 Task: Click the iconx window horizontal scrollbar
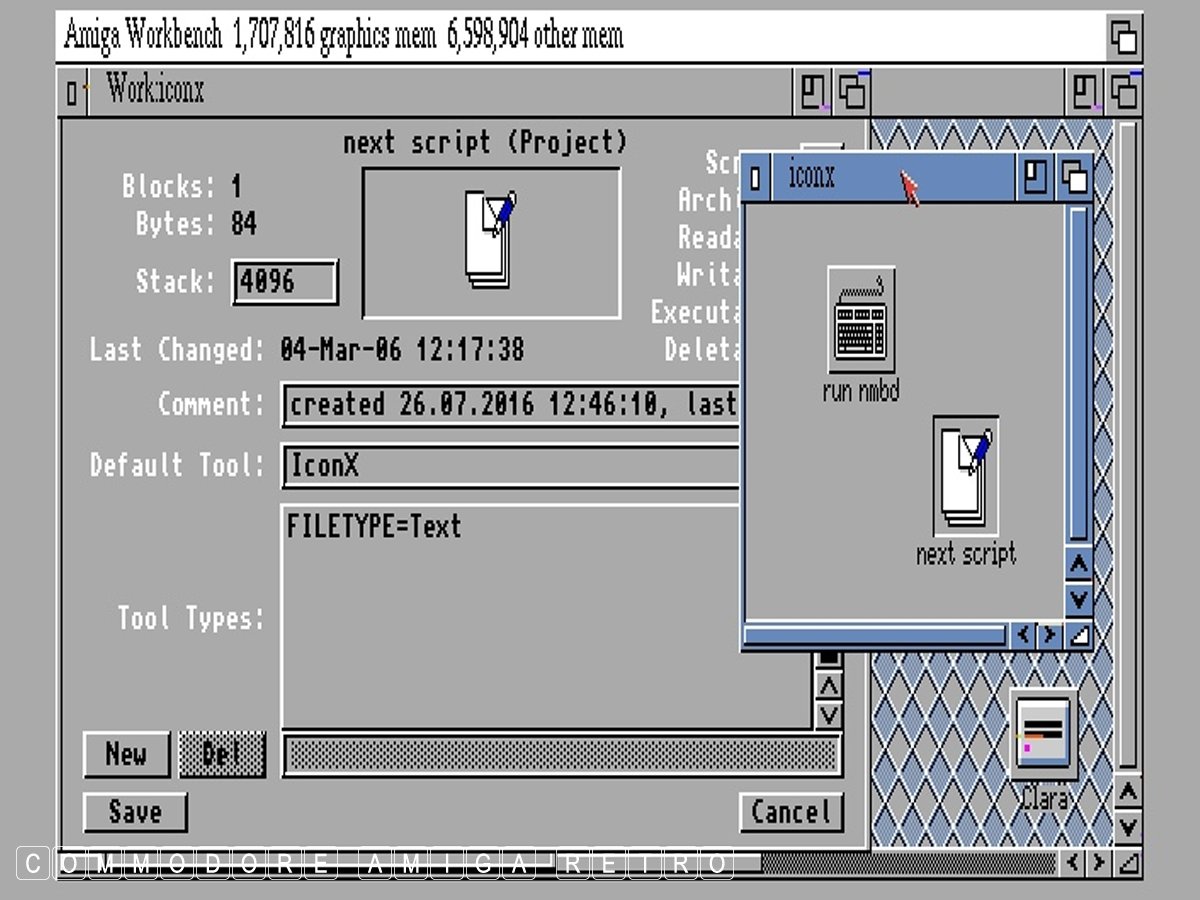875,635
